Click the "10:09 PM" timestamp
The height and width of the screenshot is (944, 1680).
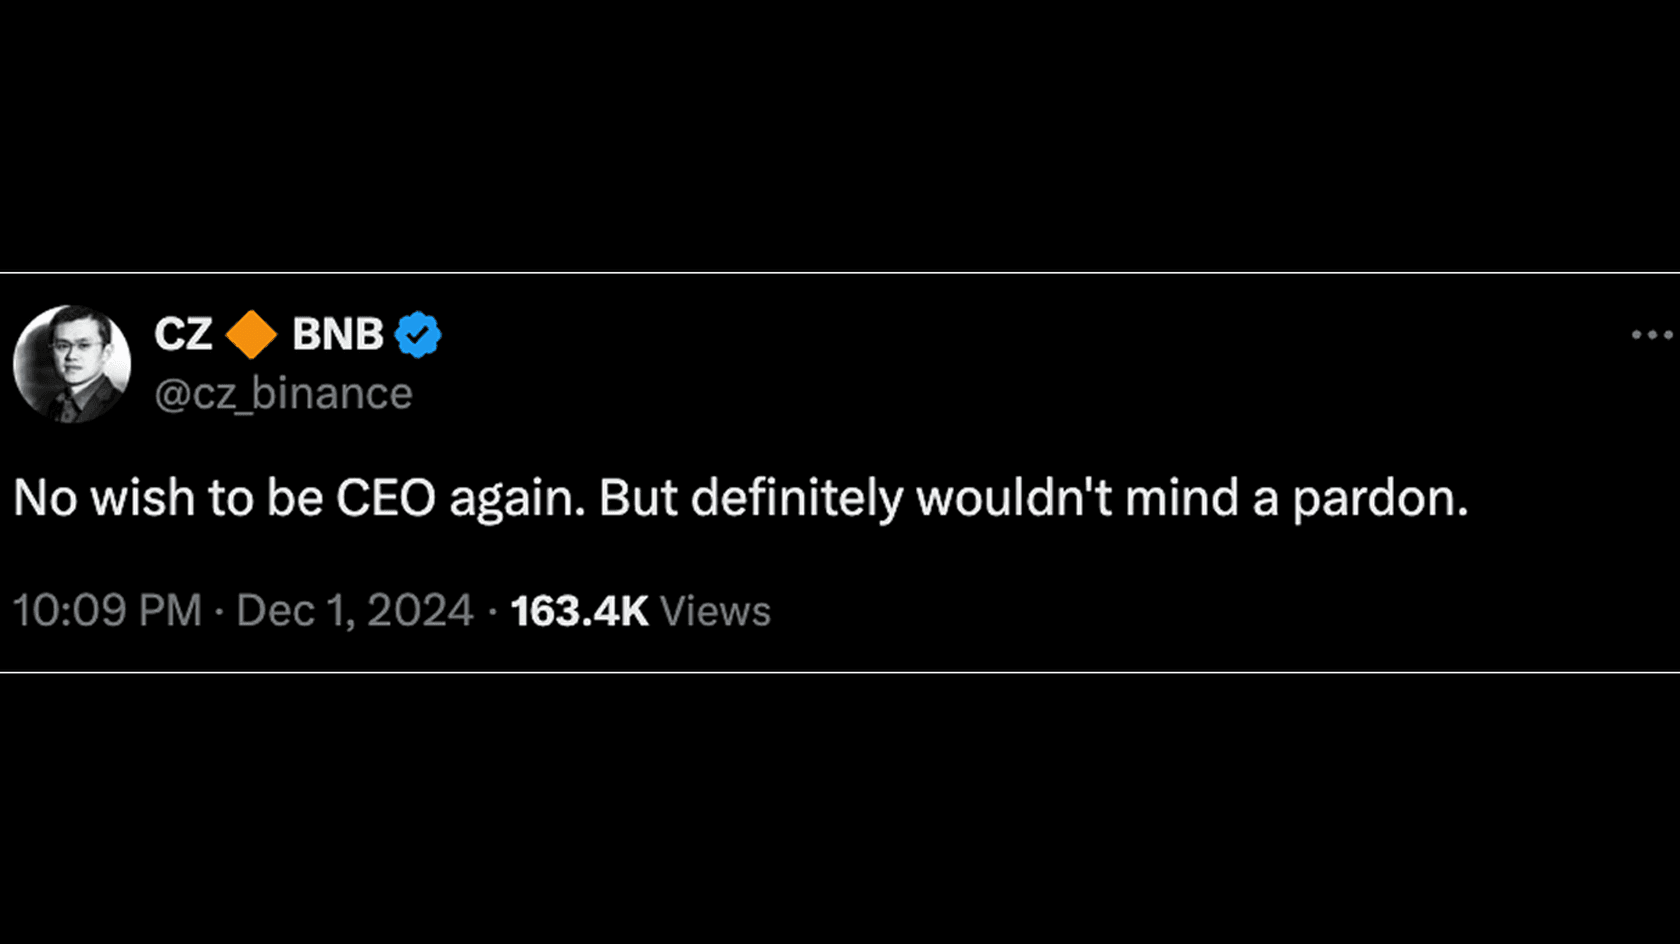pos(107,611)
